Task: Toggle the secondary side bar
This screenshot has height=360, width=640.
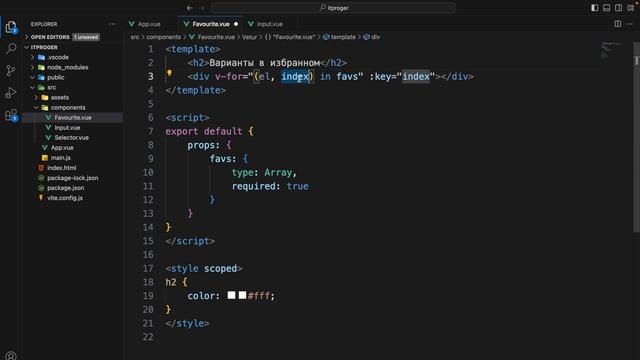Action: (619, 8)
